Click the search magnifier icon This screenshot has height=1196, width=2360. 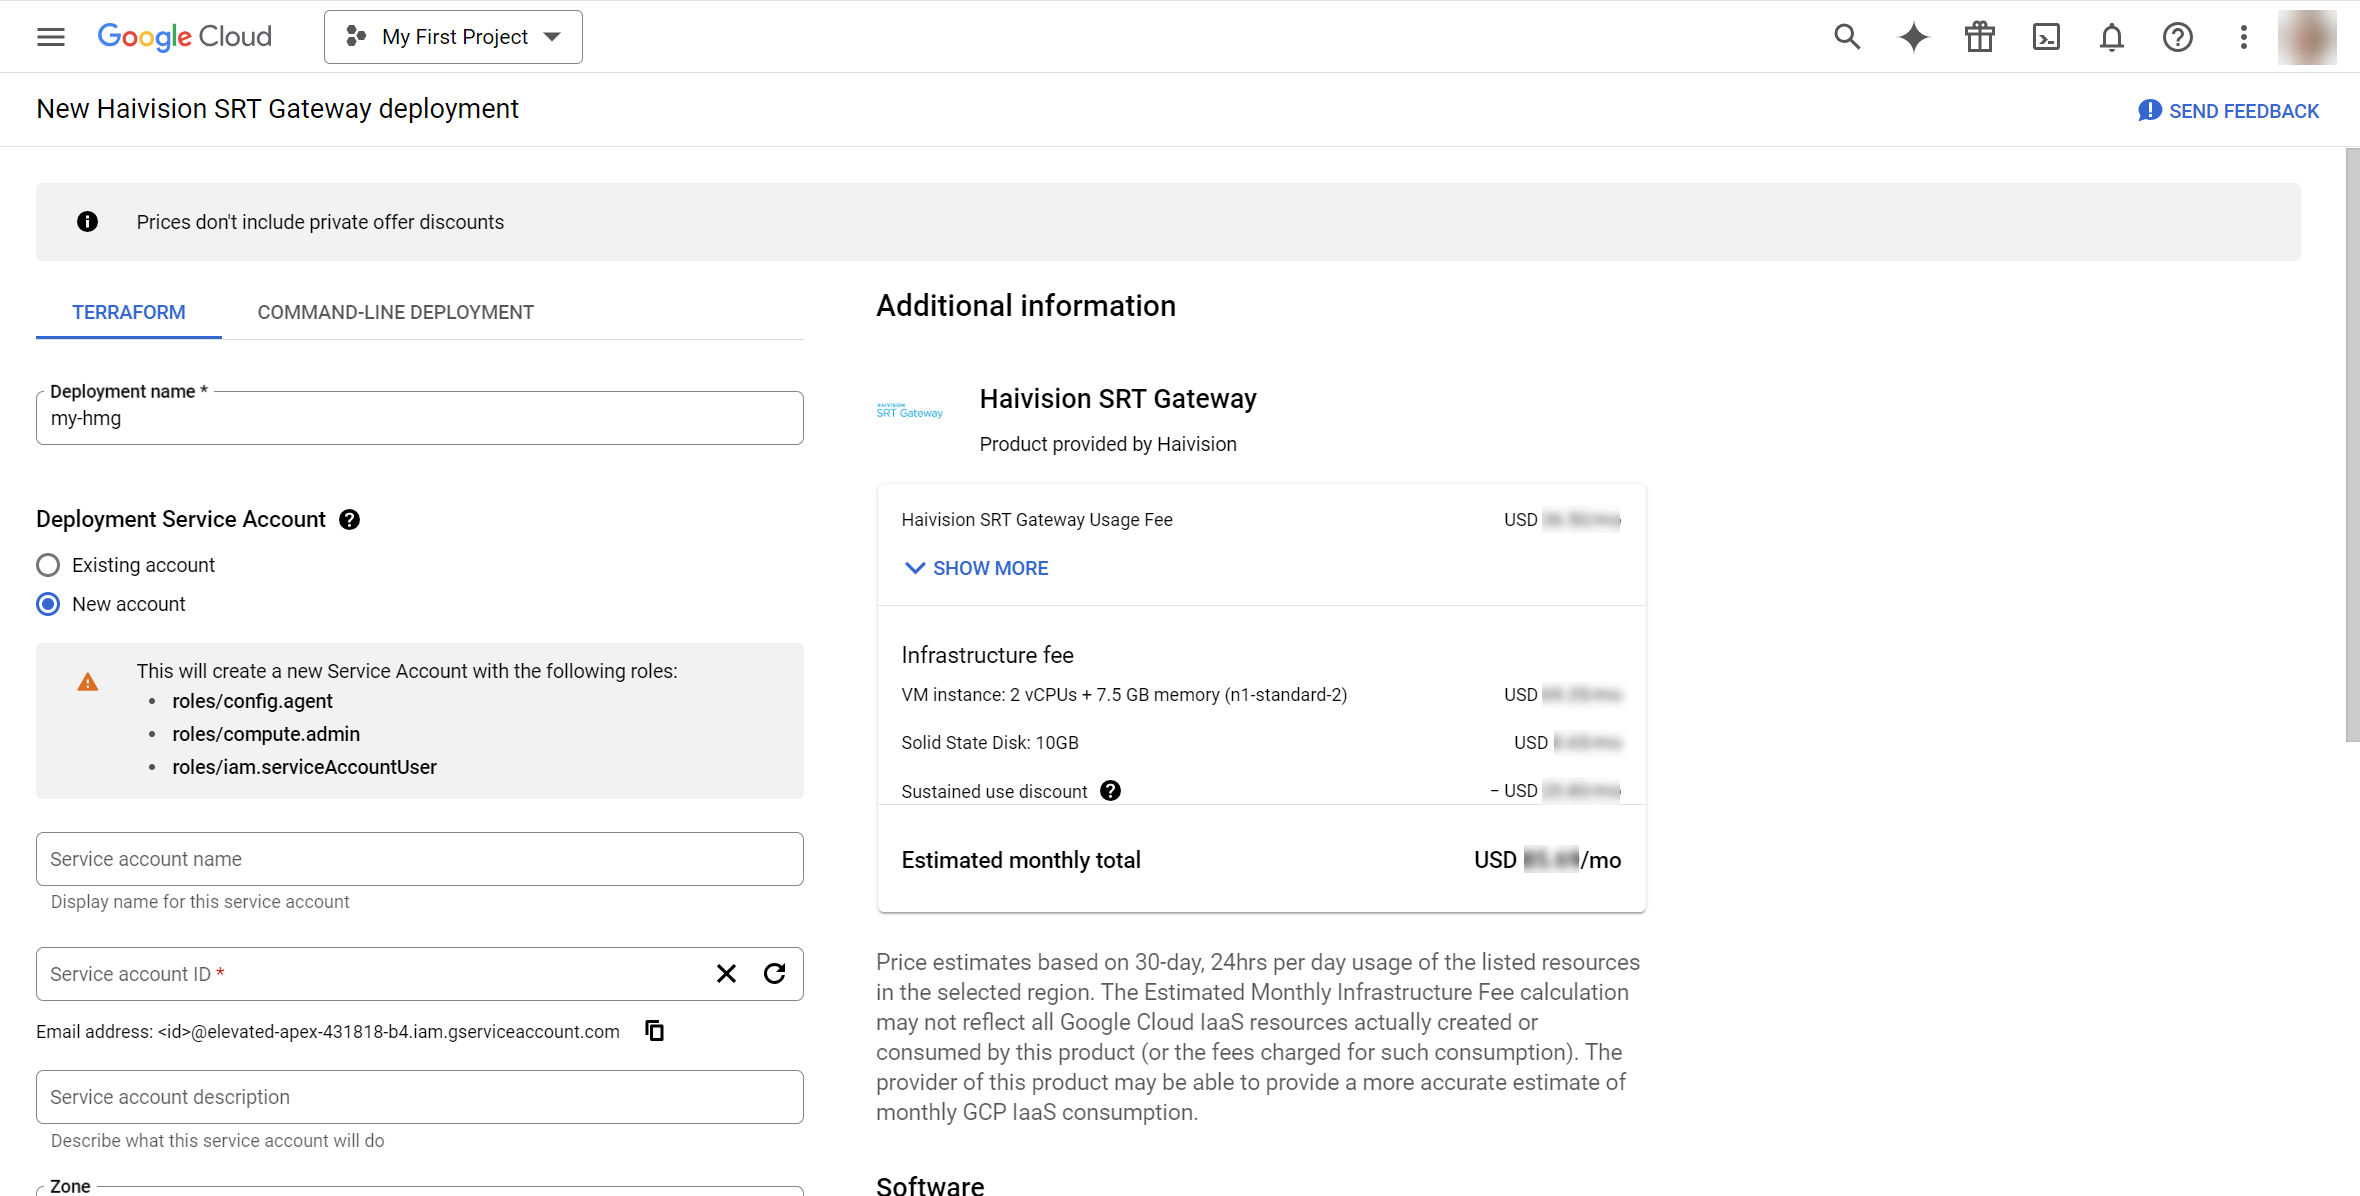[1847, 37]
